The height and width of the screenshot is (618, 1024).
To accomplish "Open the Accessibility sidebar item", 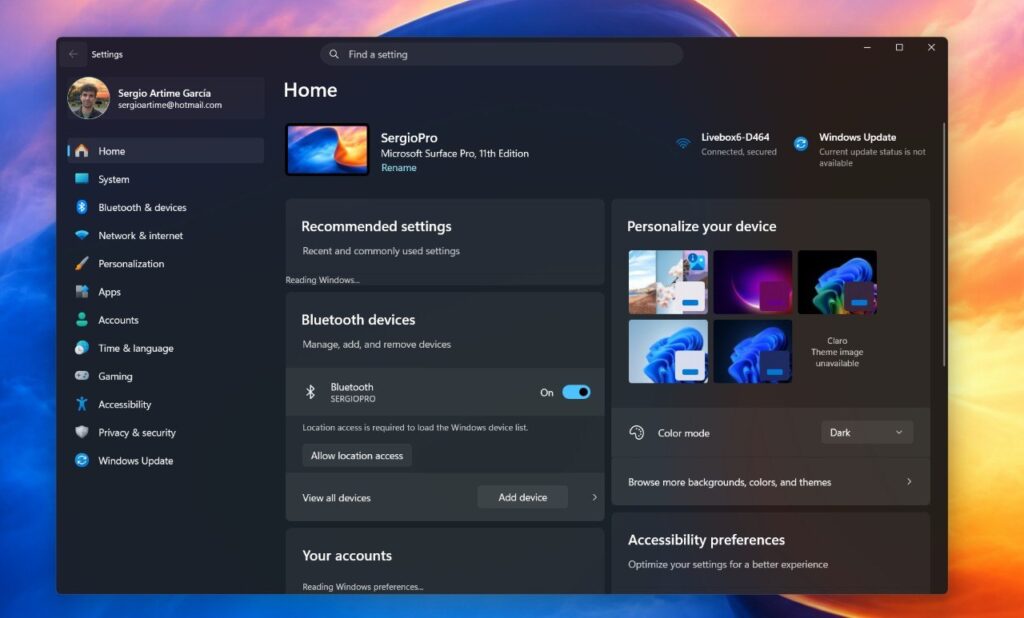I will click(165, 404).
